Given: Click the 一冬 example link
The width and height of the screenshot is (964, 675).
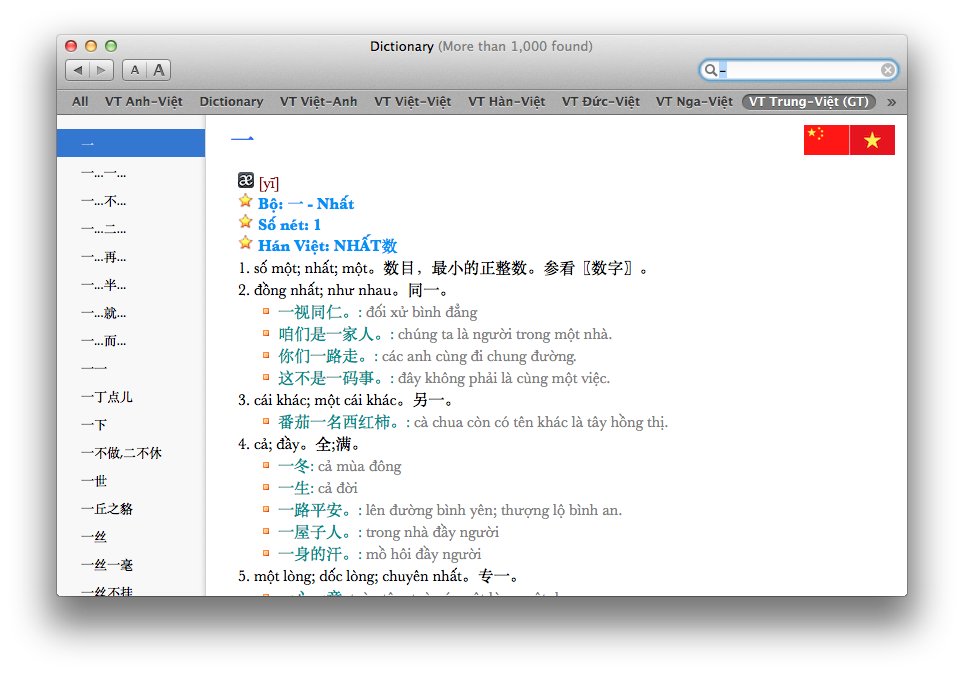Looking at the screenshot, I should (x=294, y=467).
